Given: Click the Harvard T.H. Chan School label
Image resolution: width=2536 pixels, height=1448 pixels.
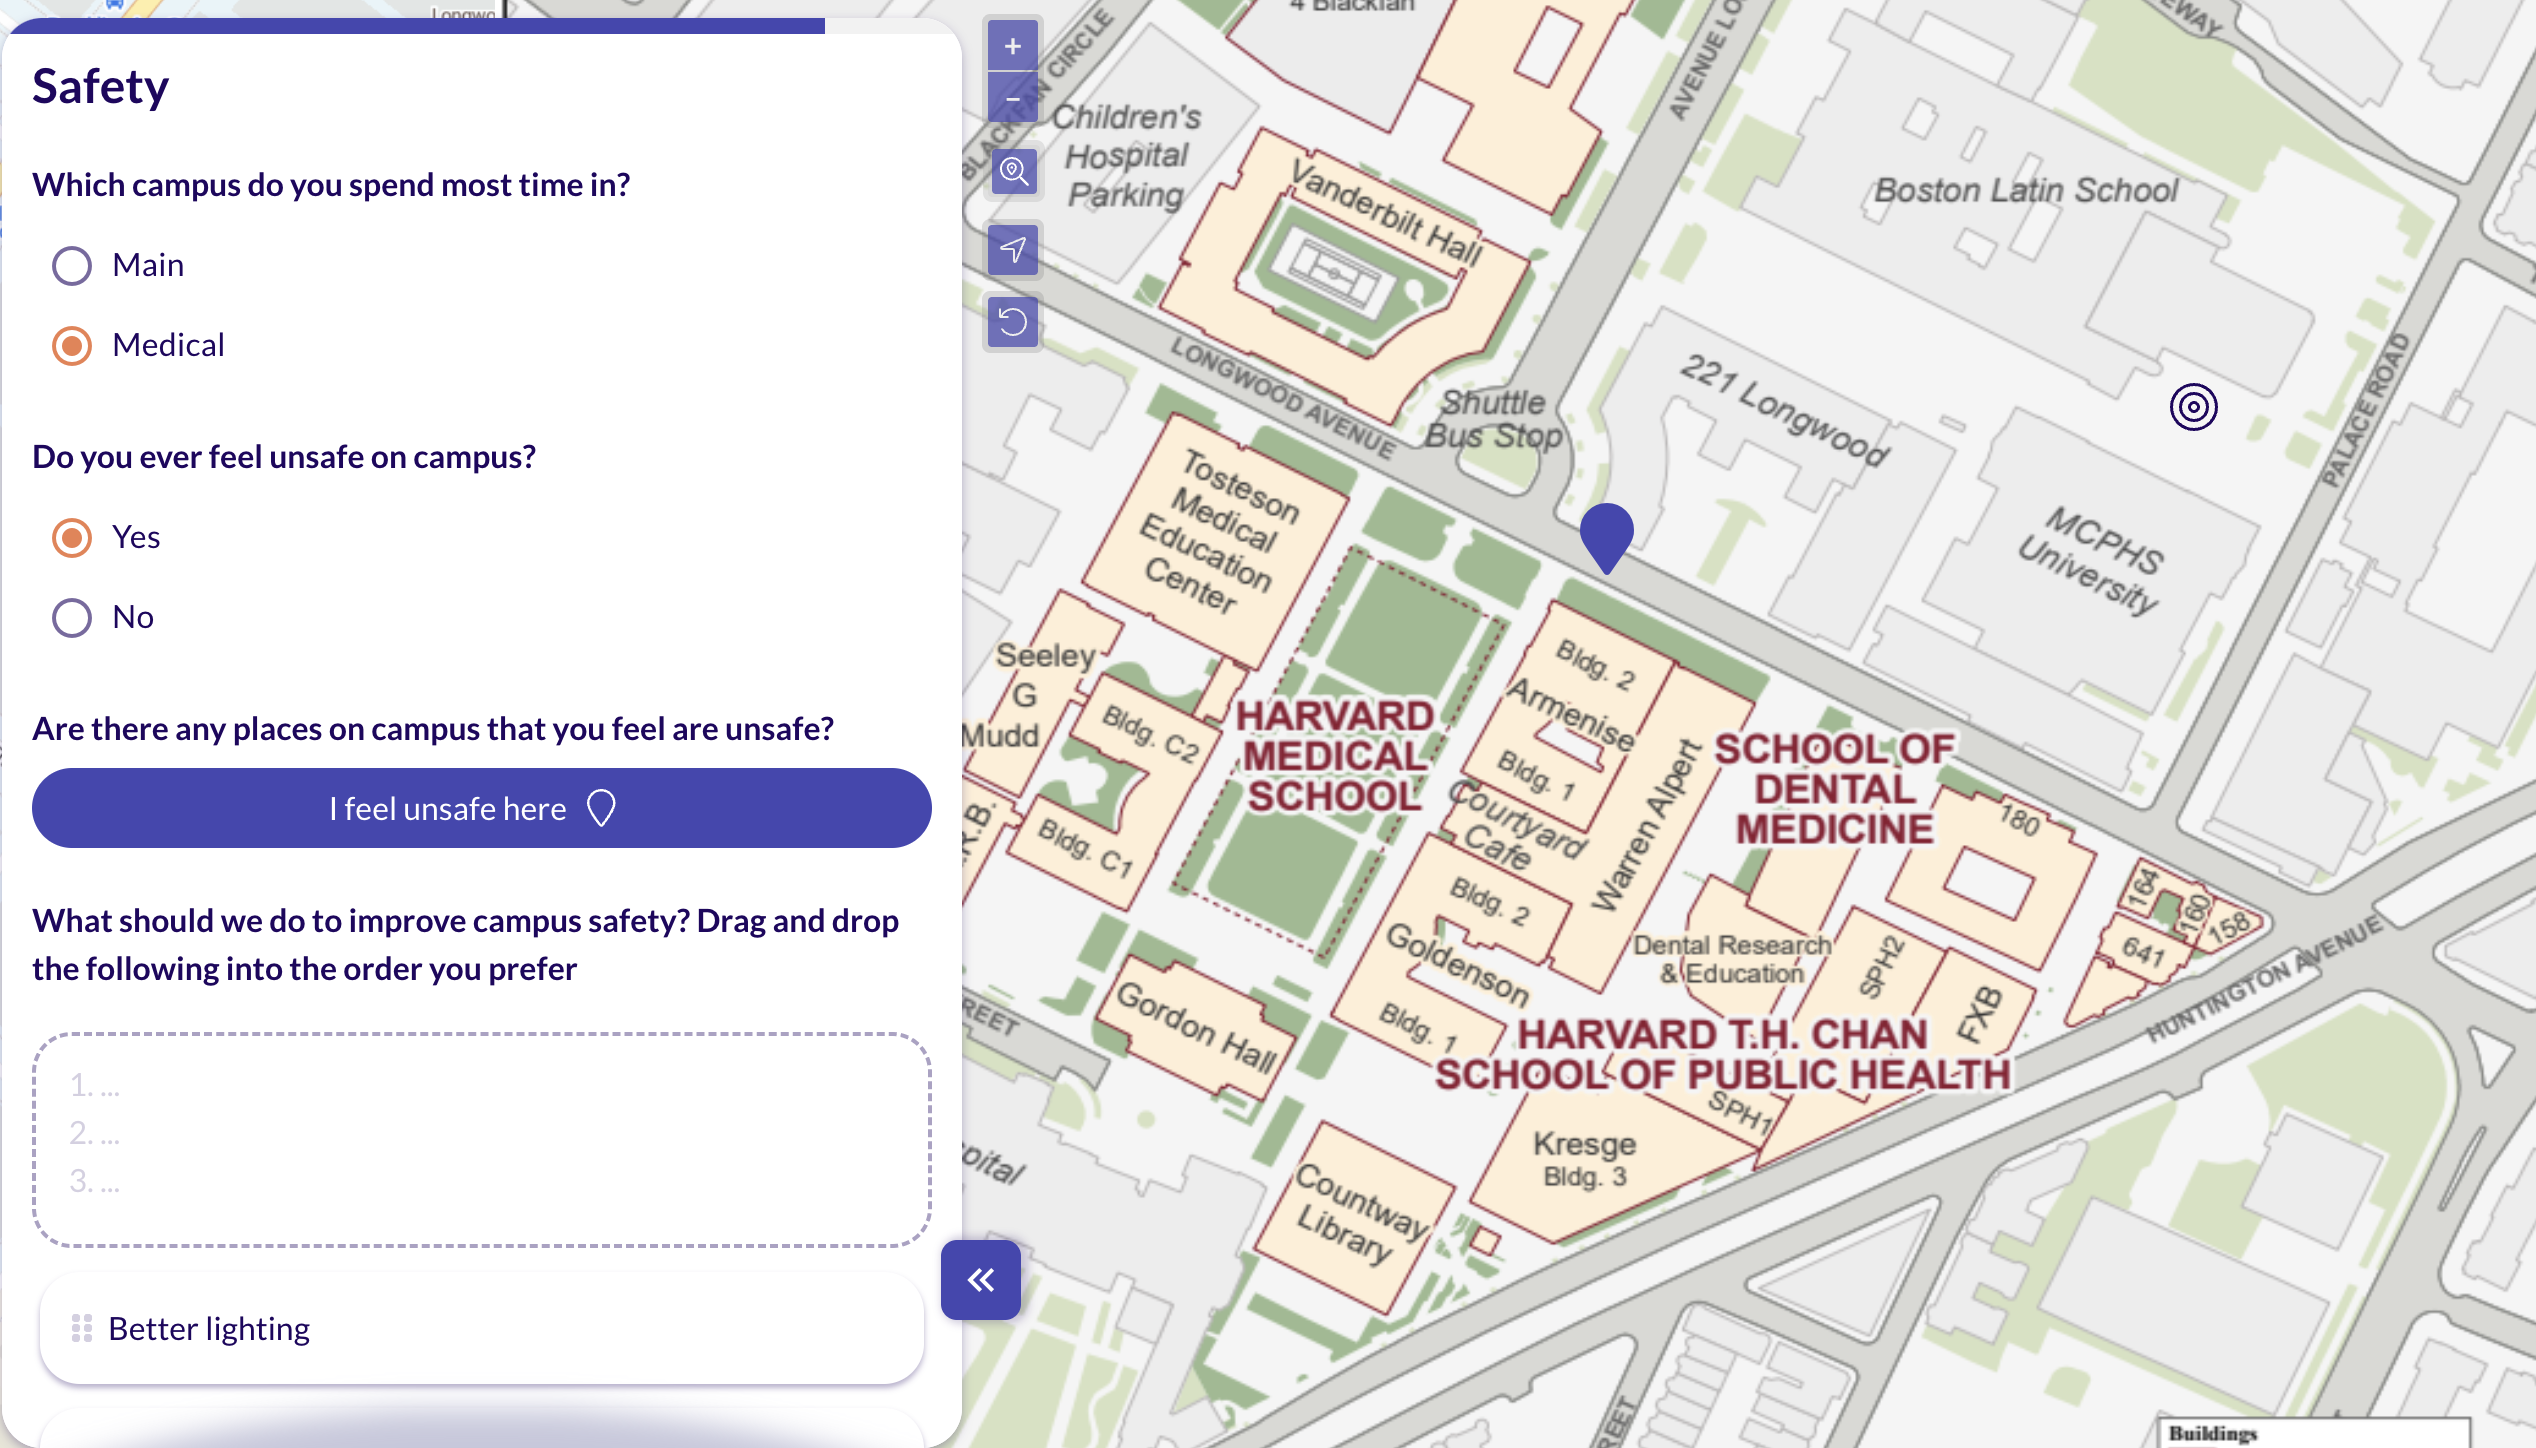Looking at the screenshot, I should pyautogui.click(x=1722, y=1054).
